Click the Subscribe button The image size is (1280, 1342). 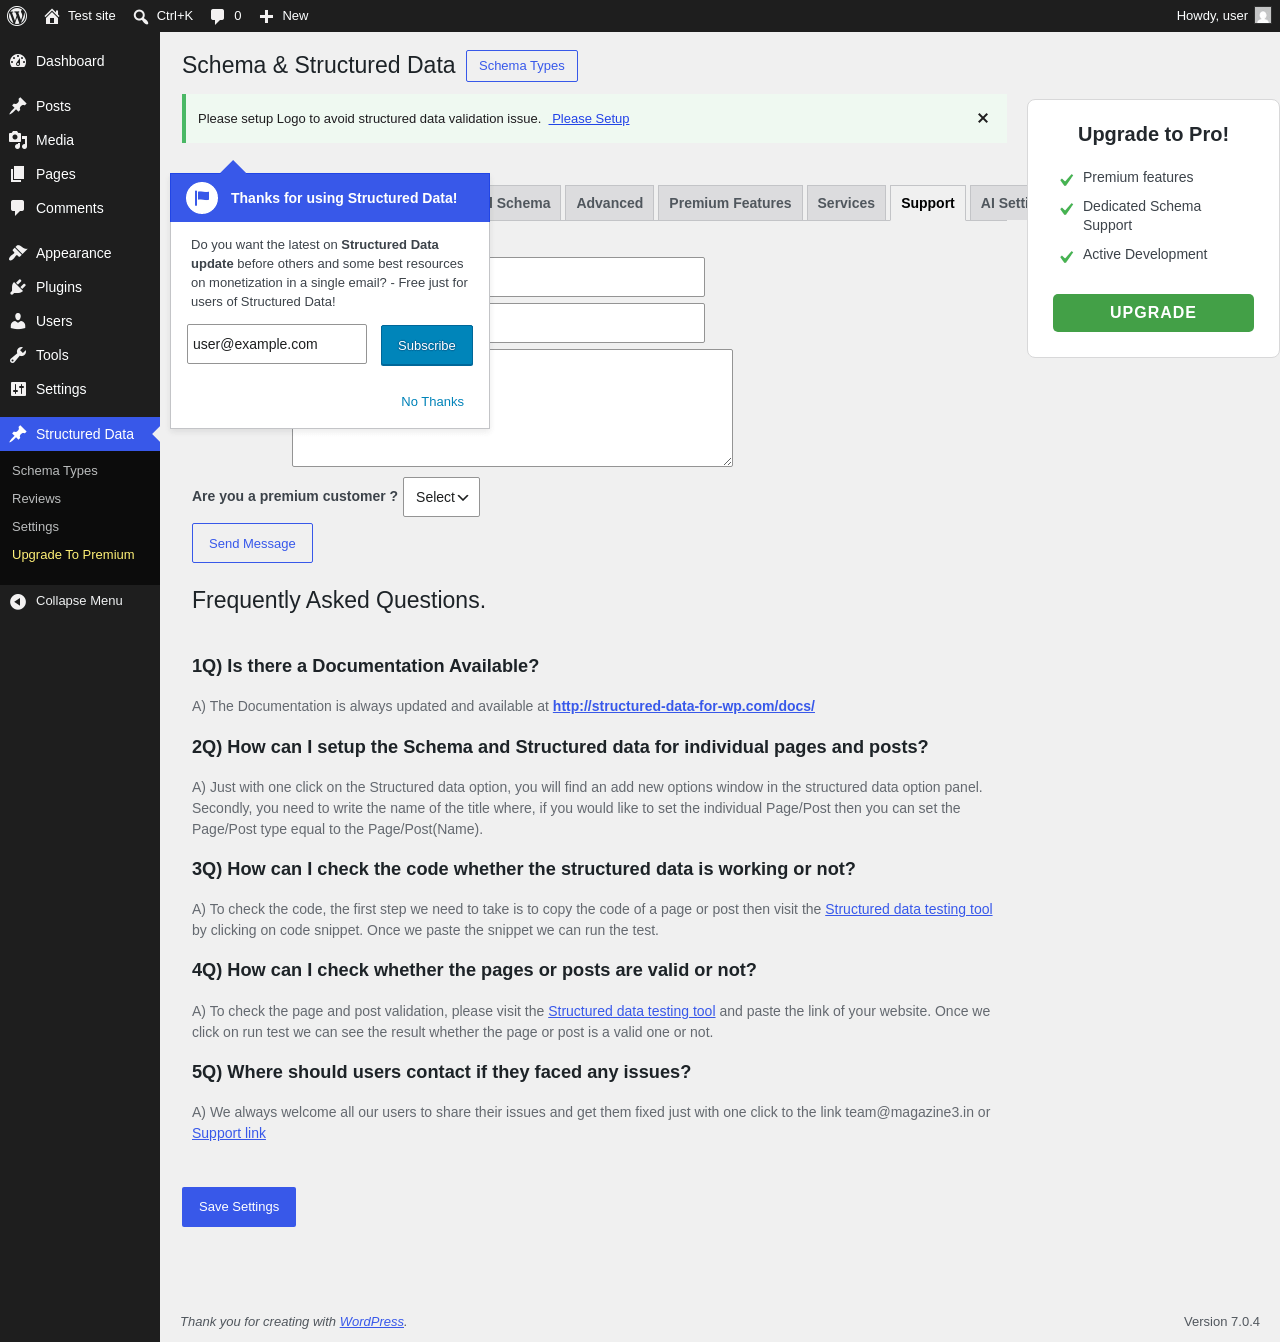click(x=427, y=345)
